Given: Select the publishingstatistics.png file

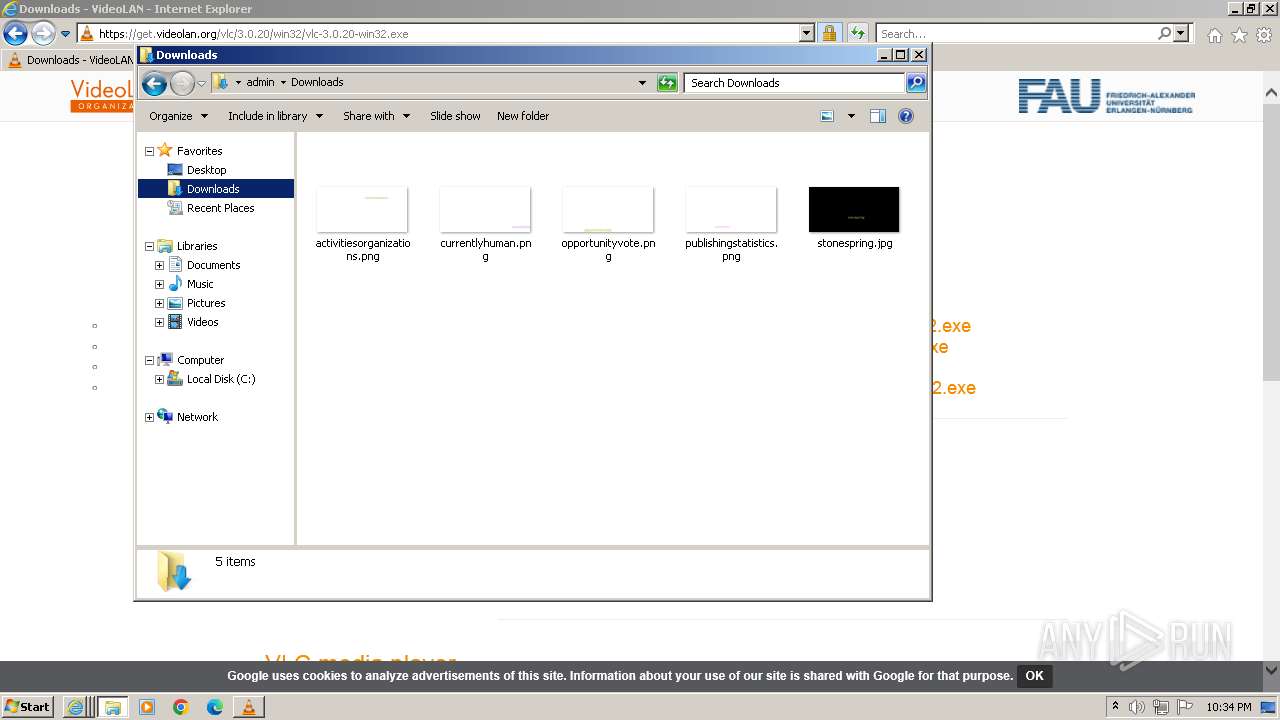Looking at the screenshot, I should 731,224.
